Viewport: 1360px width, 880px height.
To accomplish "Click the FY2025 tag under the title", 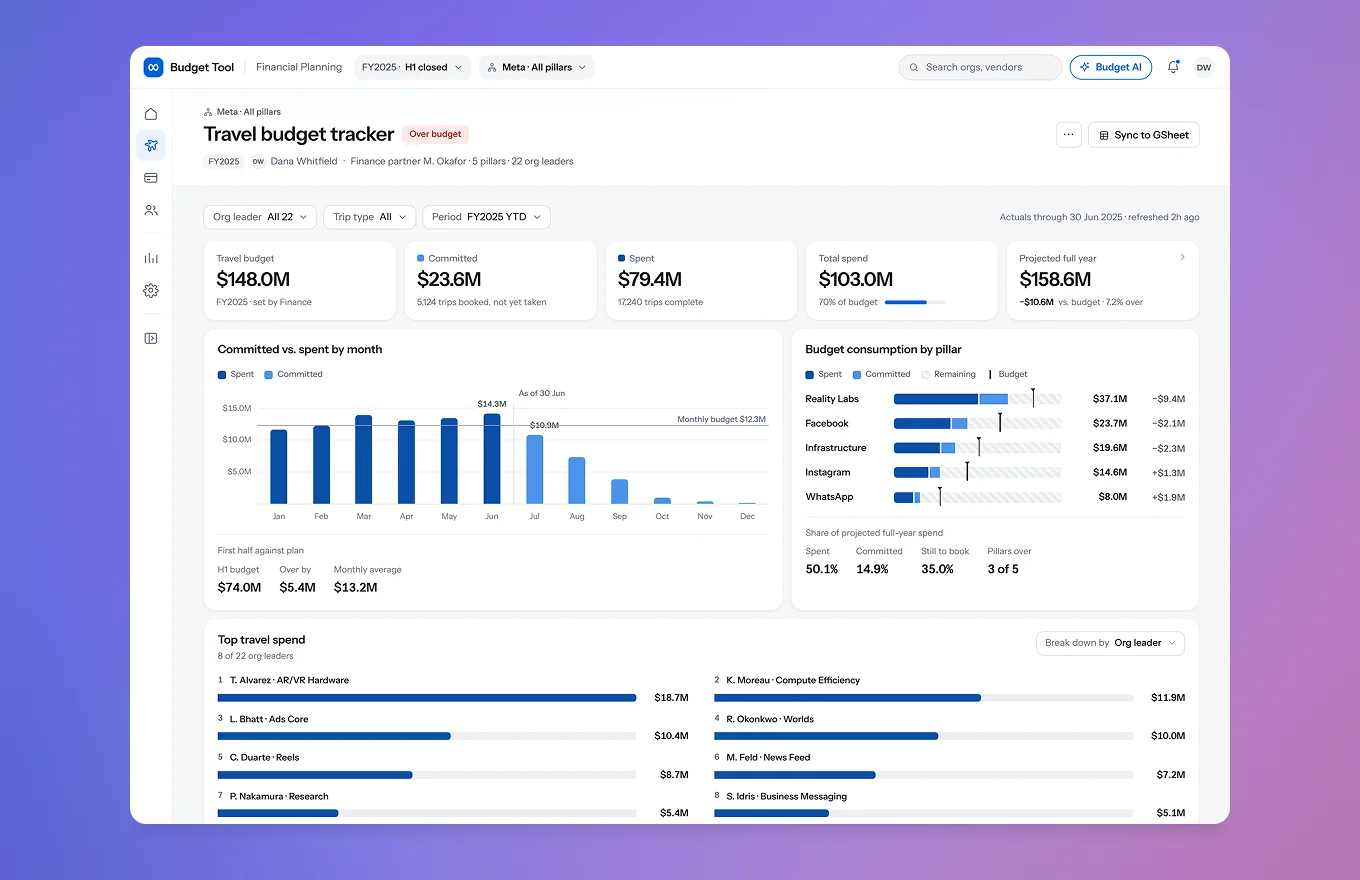I will (224, 161).
